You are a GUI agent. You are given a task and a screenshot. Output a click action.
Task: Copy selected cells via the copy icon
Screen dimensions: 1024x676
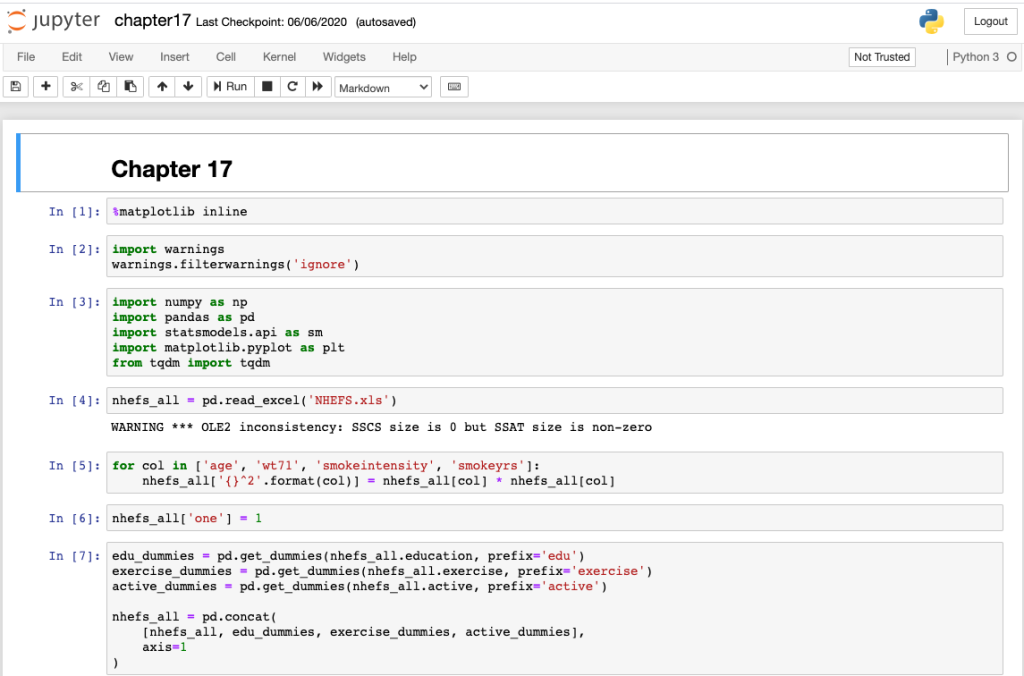[103, 87]
